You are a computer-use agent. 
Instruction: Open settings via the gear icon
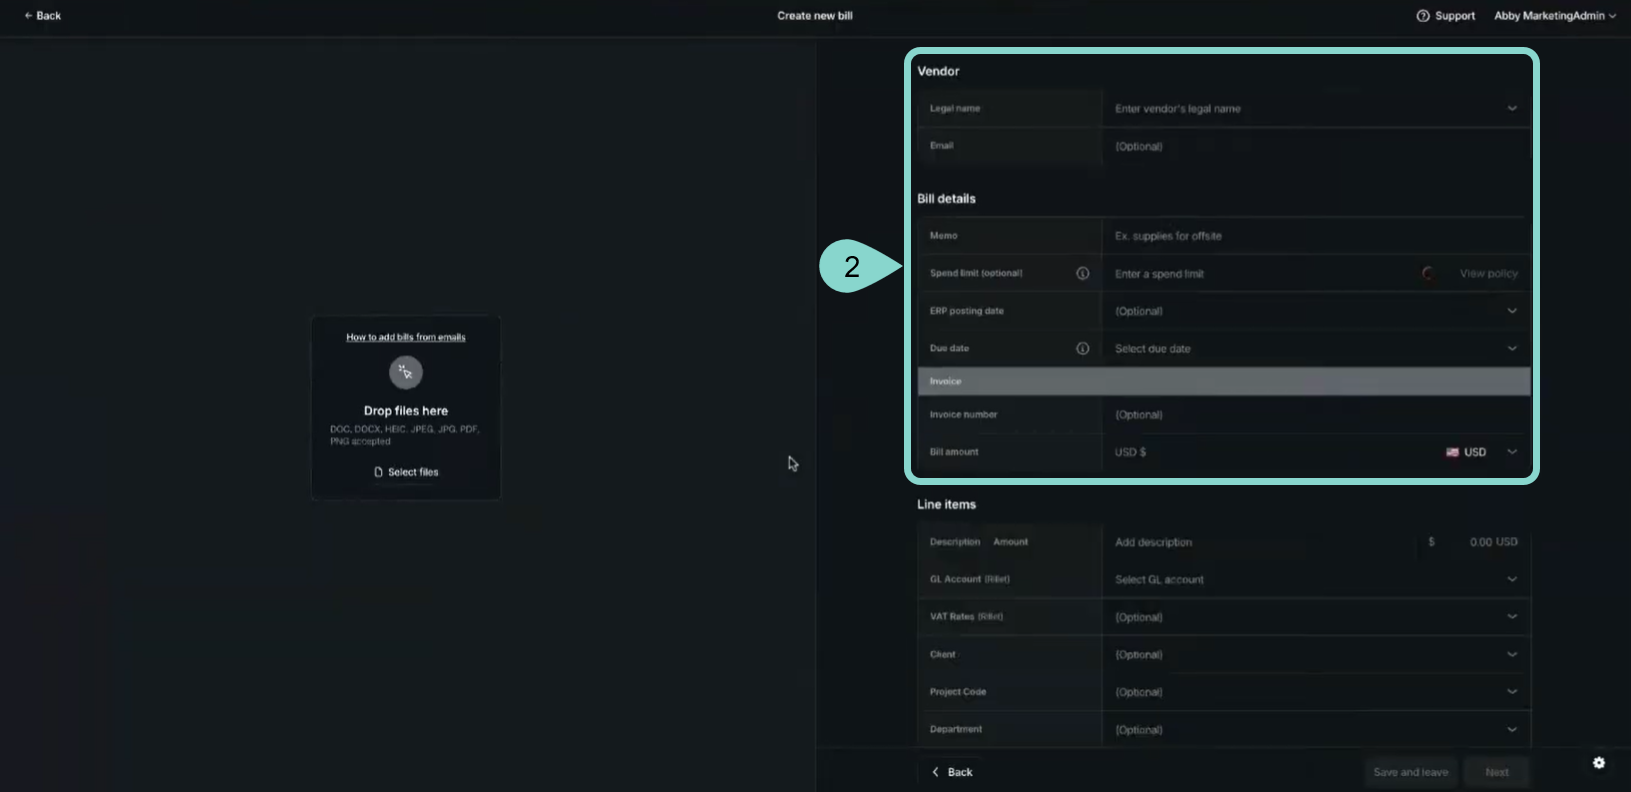1598,763
